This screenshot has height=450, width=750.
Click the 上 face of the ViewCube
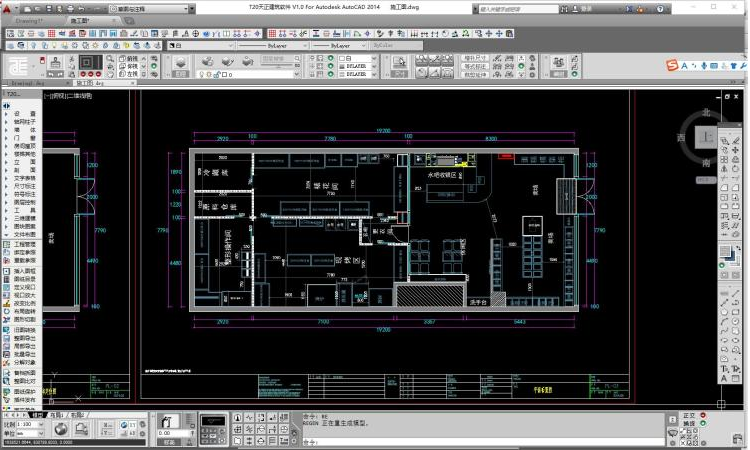(x=706, y=138)
